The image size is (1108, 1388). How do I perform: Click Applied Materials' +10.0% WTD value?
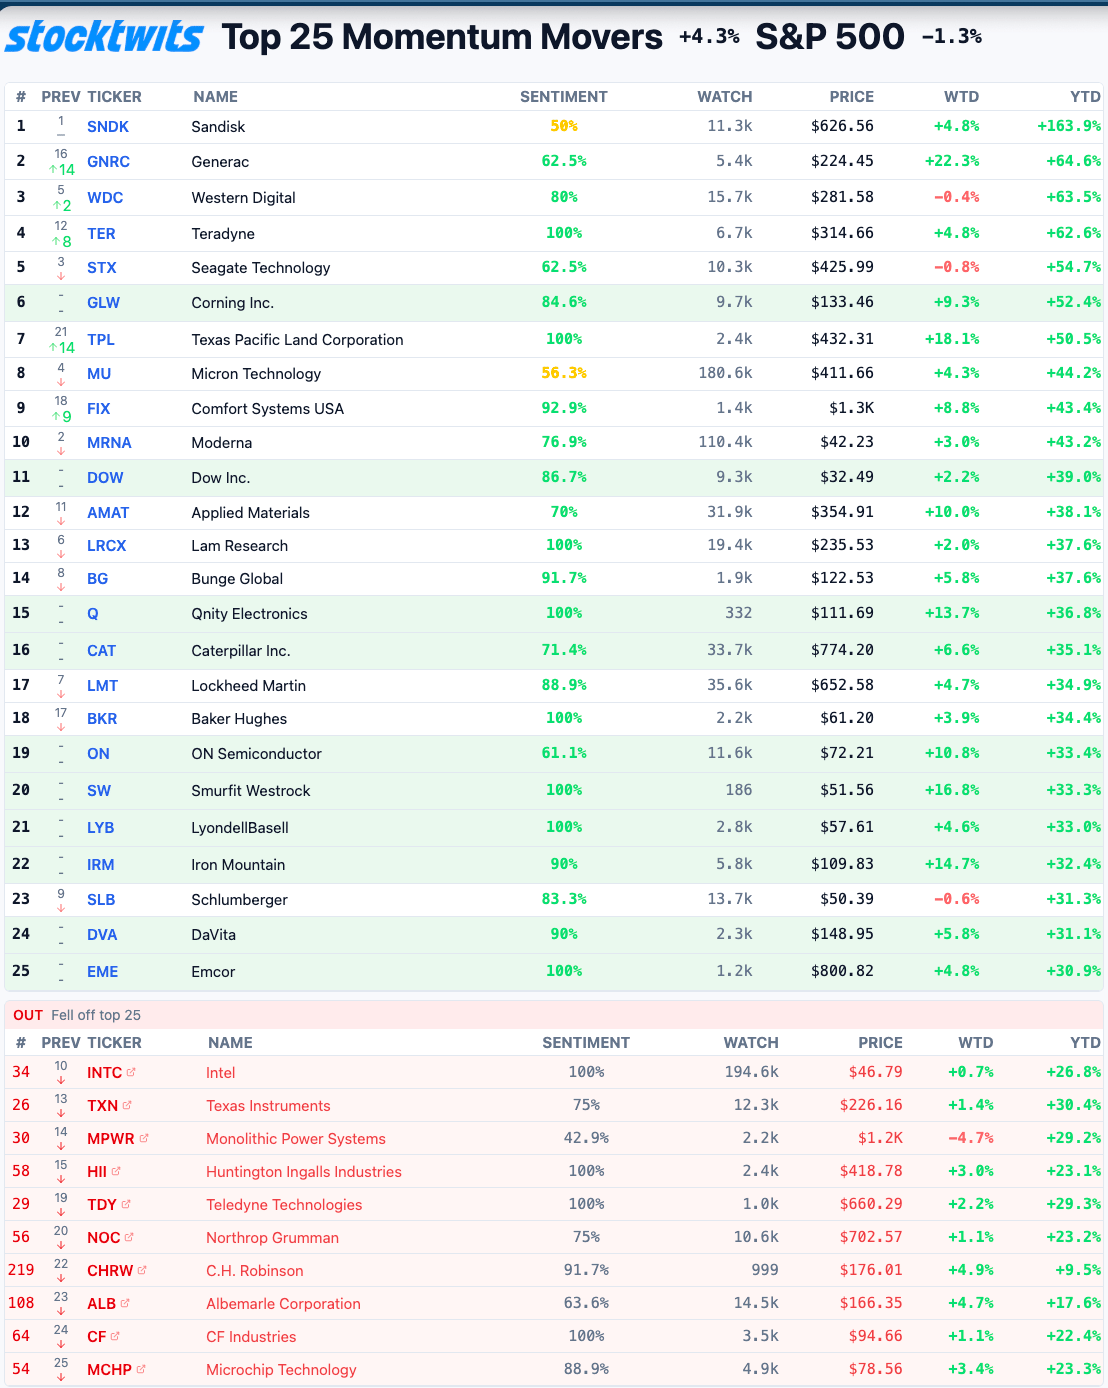tap(952, 513)
